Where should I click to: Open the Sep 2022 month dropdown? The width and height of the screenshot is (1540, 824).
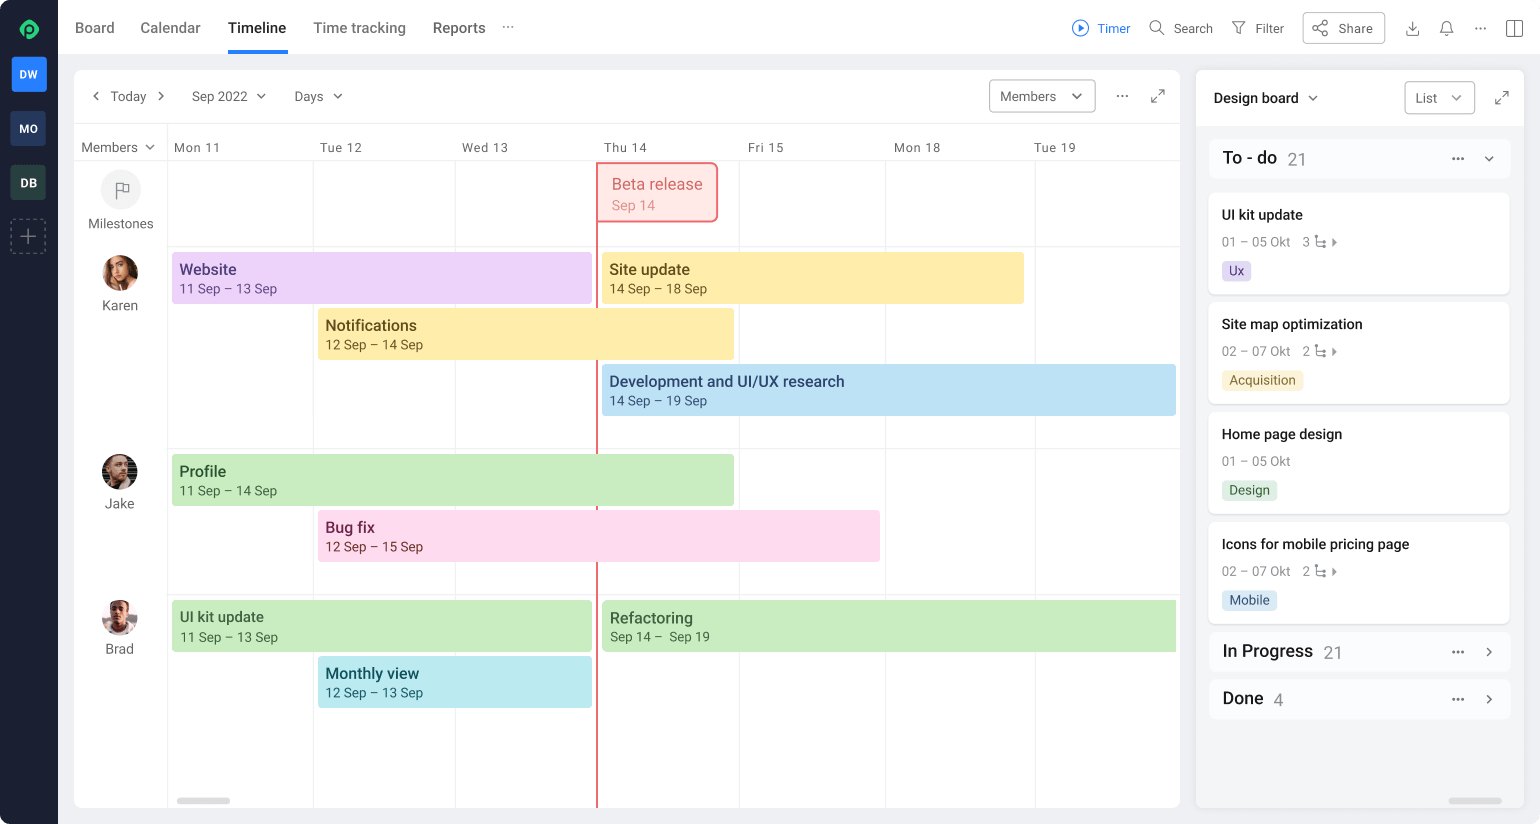coord(228,96)
